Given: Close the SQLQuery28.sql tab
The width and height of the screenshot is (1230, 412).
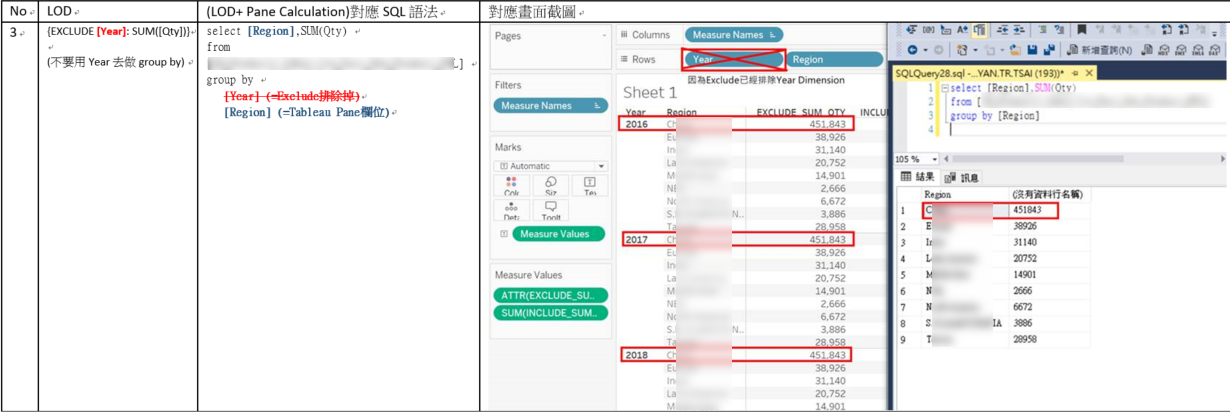Looking at the screenshot, I should click(x=1088, y=73).
